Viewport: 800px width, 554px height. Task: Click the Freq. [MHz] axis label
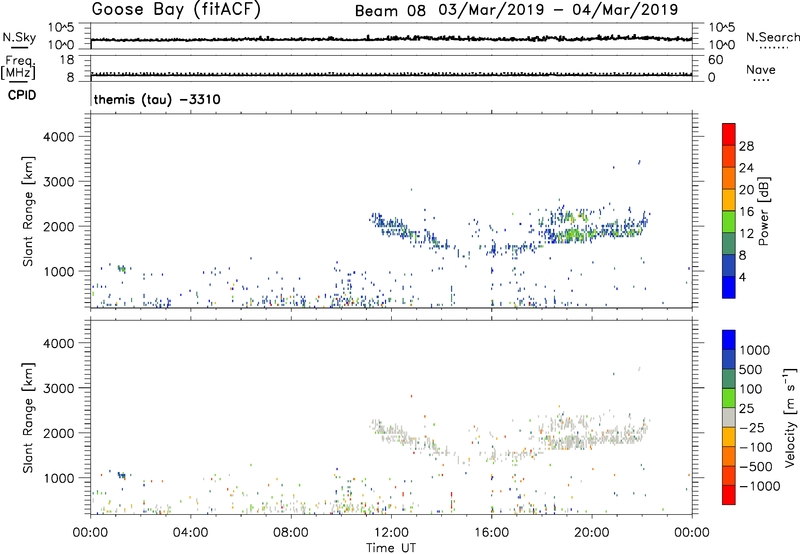[18, 67]
